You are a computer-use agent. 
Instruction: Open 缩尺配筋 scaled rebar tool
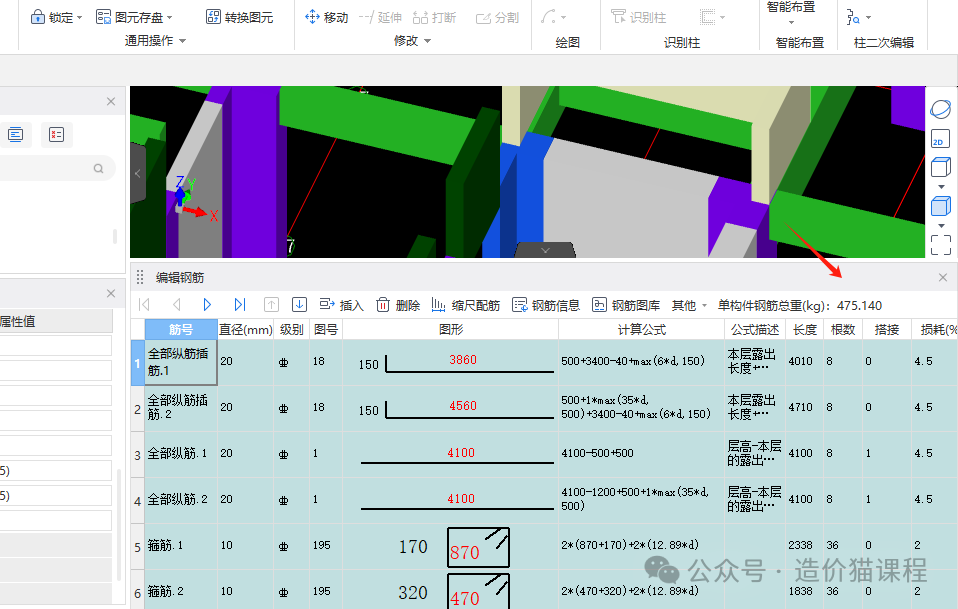point(466,305)
